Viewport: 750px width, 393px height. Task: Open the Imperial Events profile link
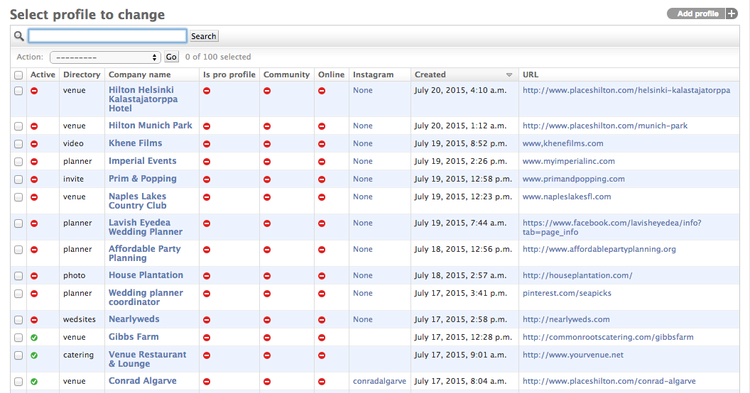pos(143,161)
